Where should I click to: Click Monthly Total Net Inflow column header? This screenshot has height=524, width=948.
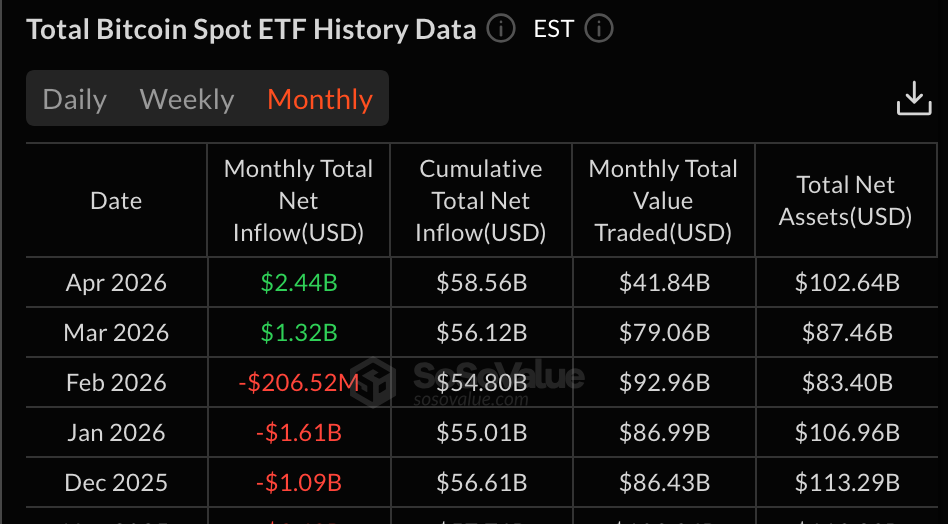tap(299, 201)
